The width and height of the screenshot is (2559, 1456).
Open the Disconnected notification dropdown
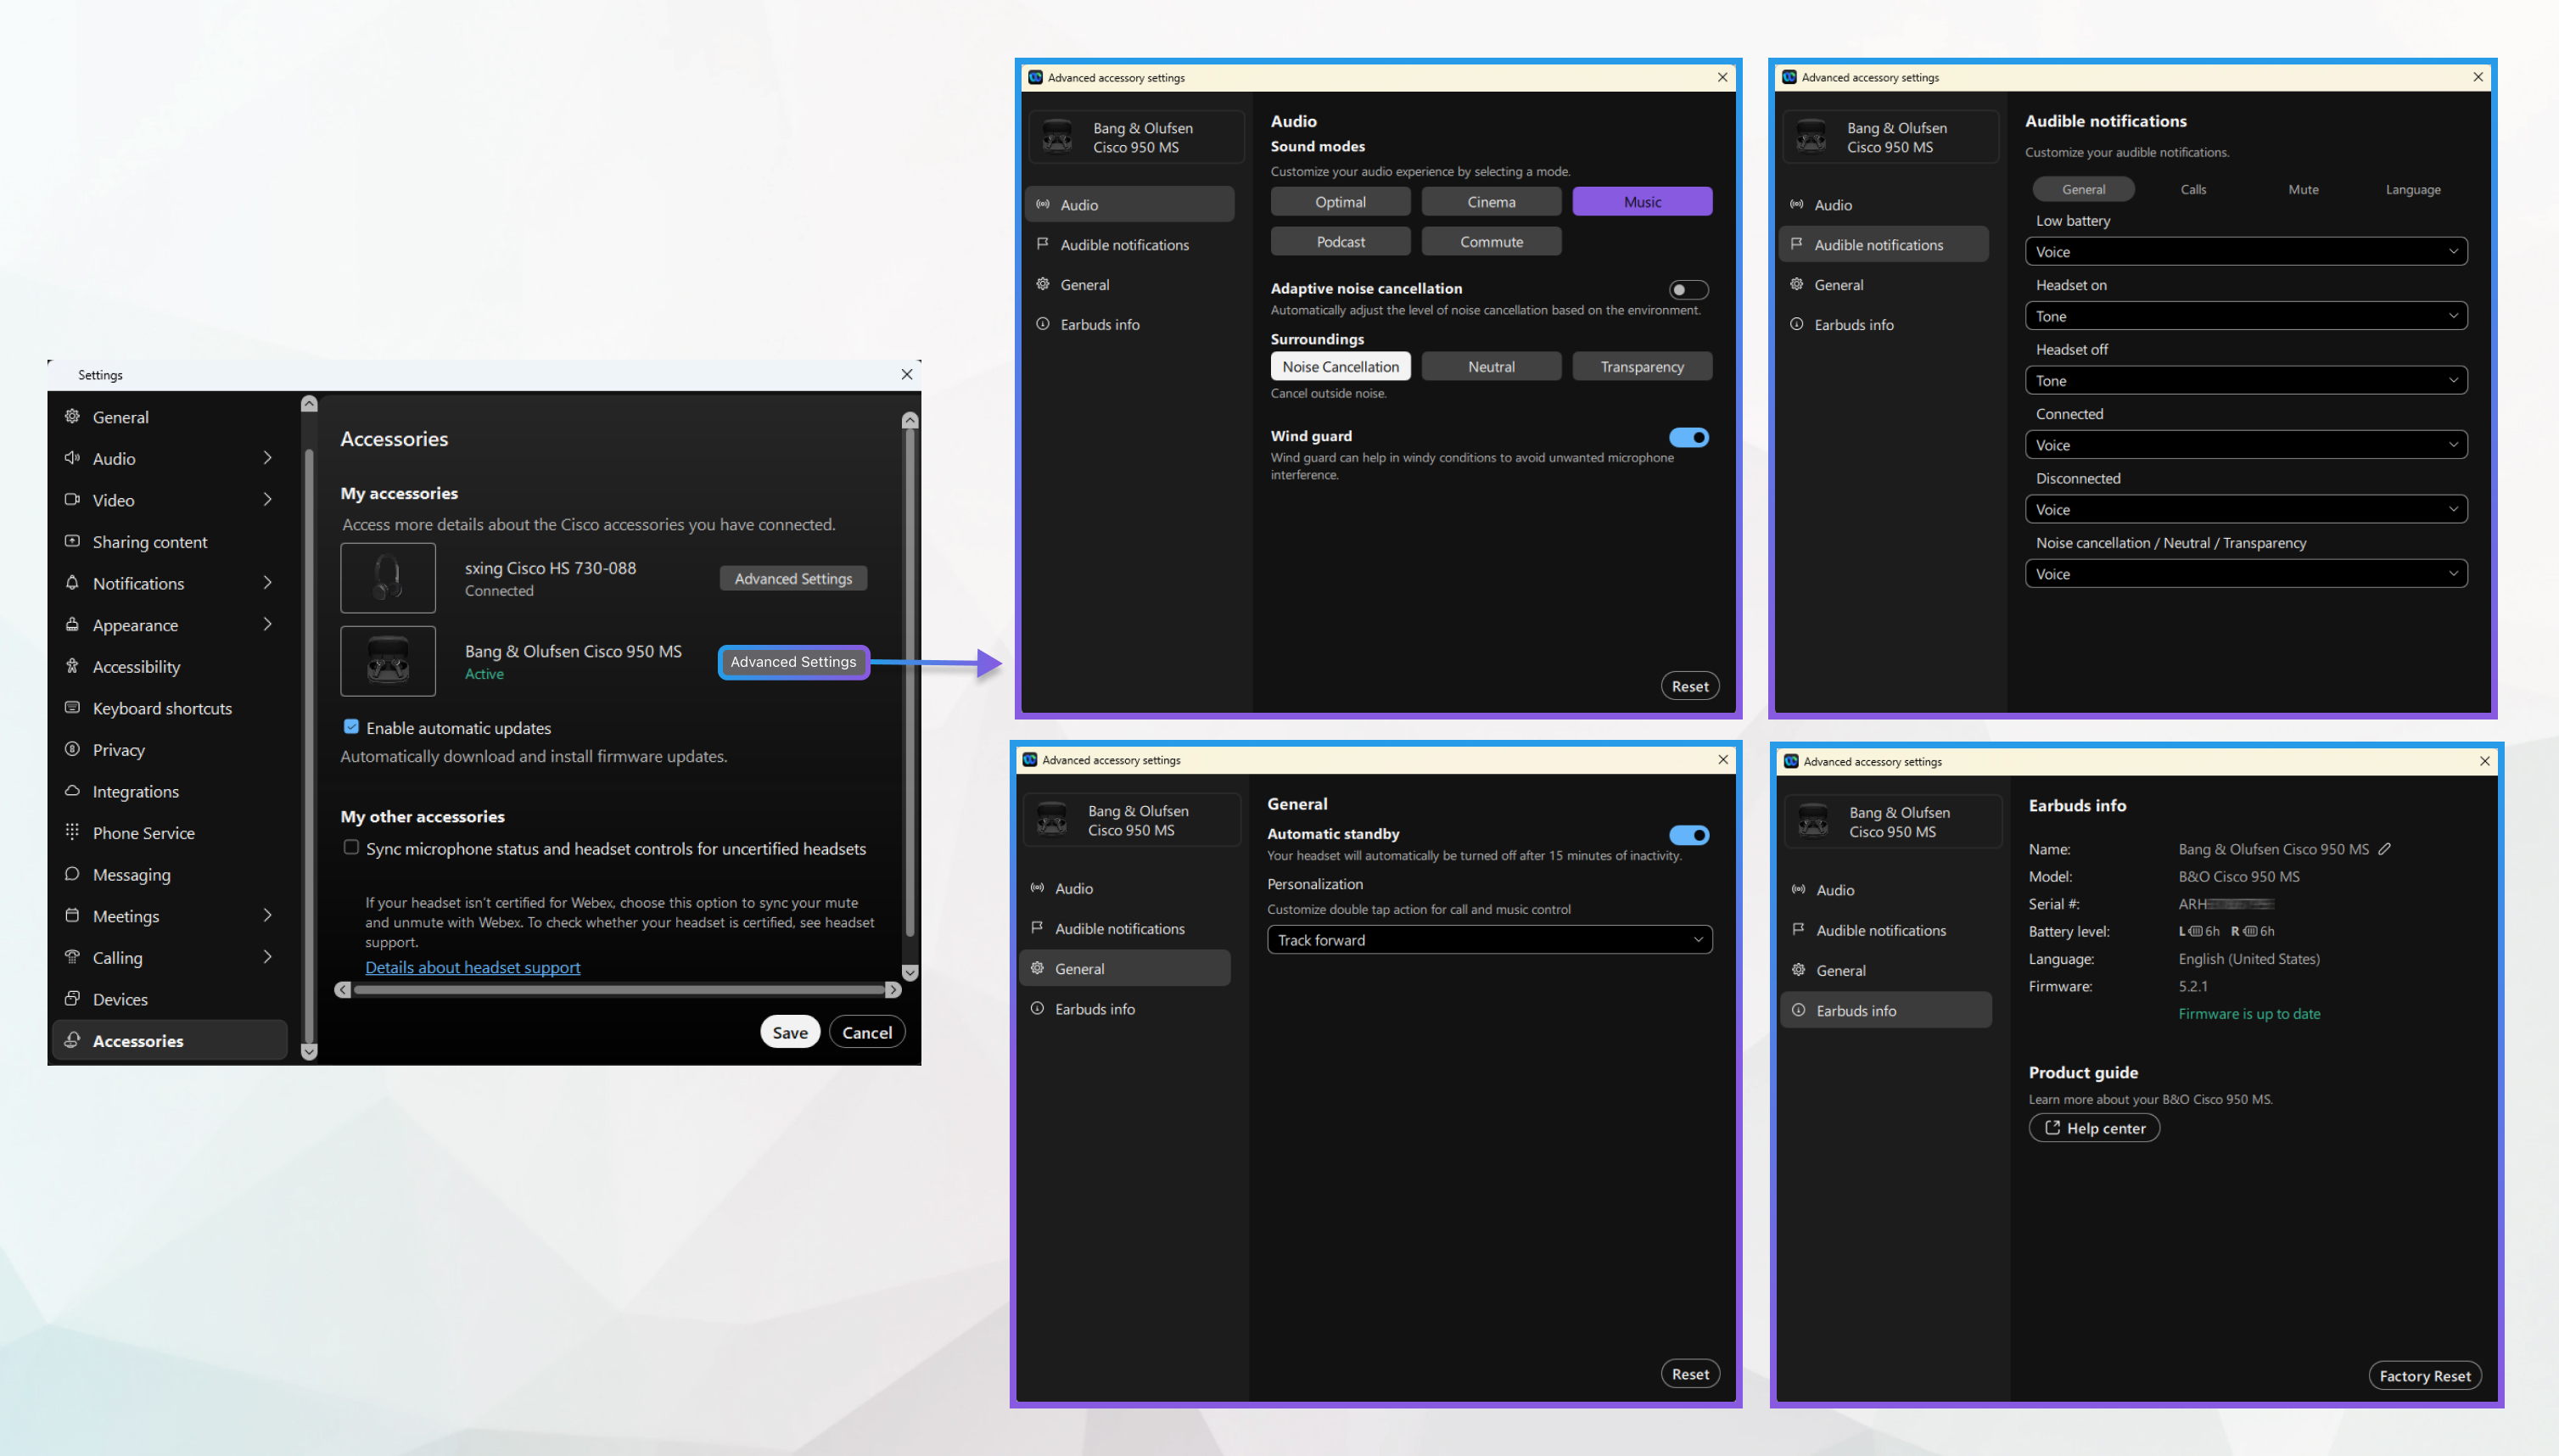point(2246,509)
